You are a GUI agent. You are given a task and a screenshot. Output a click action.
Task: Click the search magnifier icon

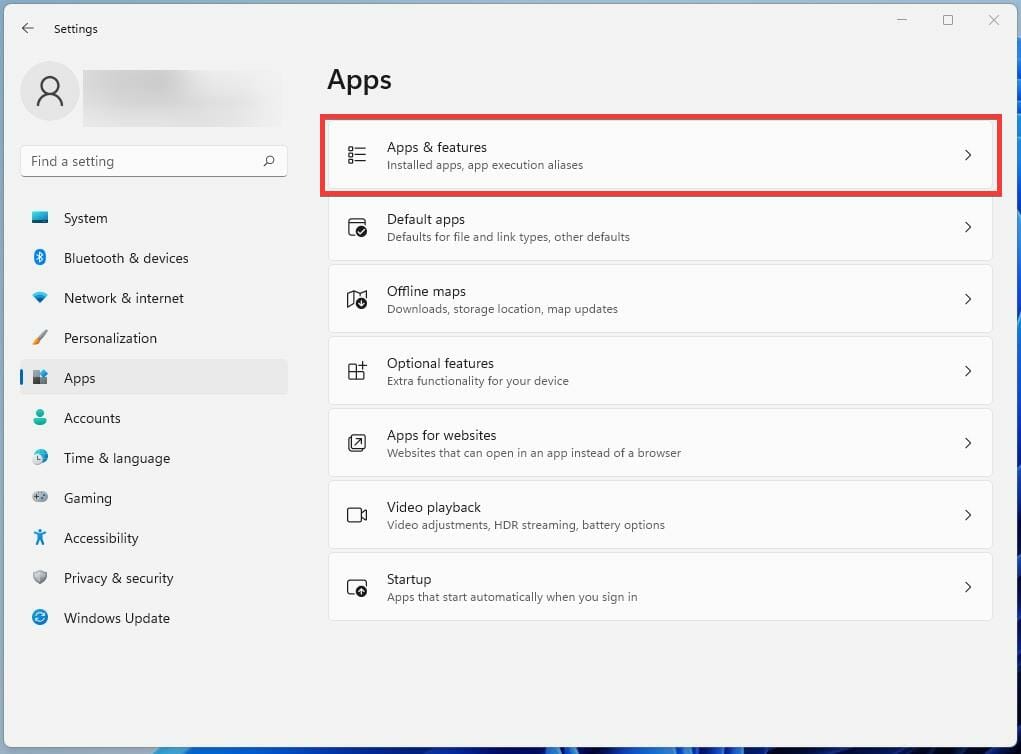click(269, 161)
